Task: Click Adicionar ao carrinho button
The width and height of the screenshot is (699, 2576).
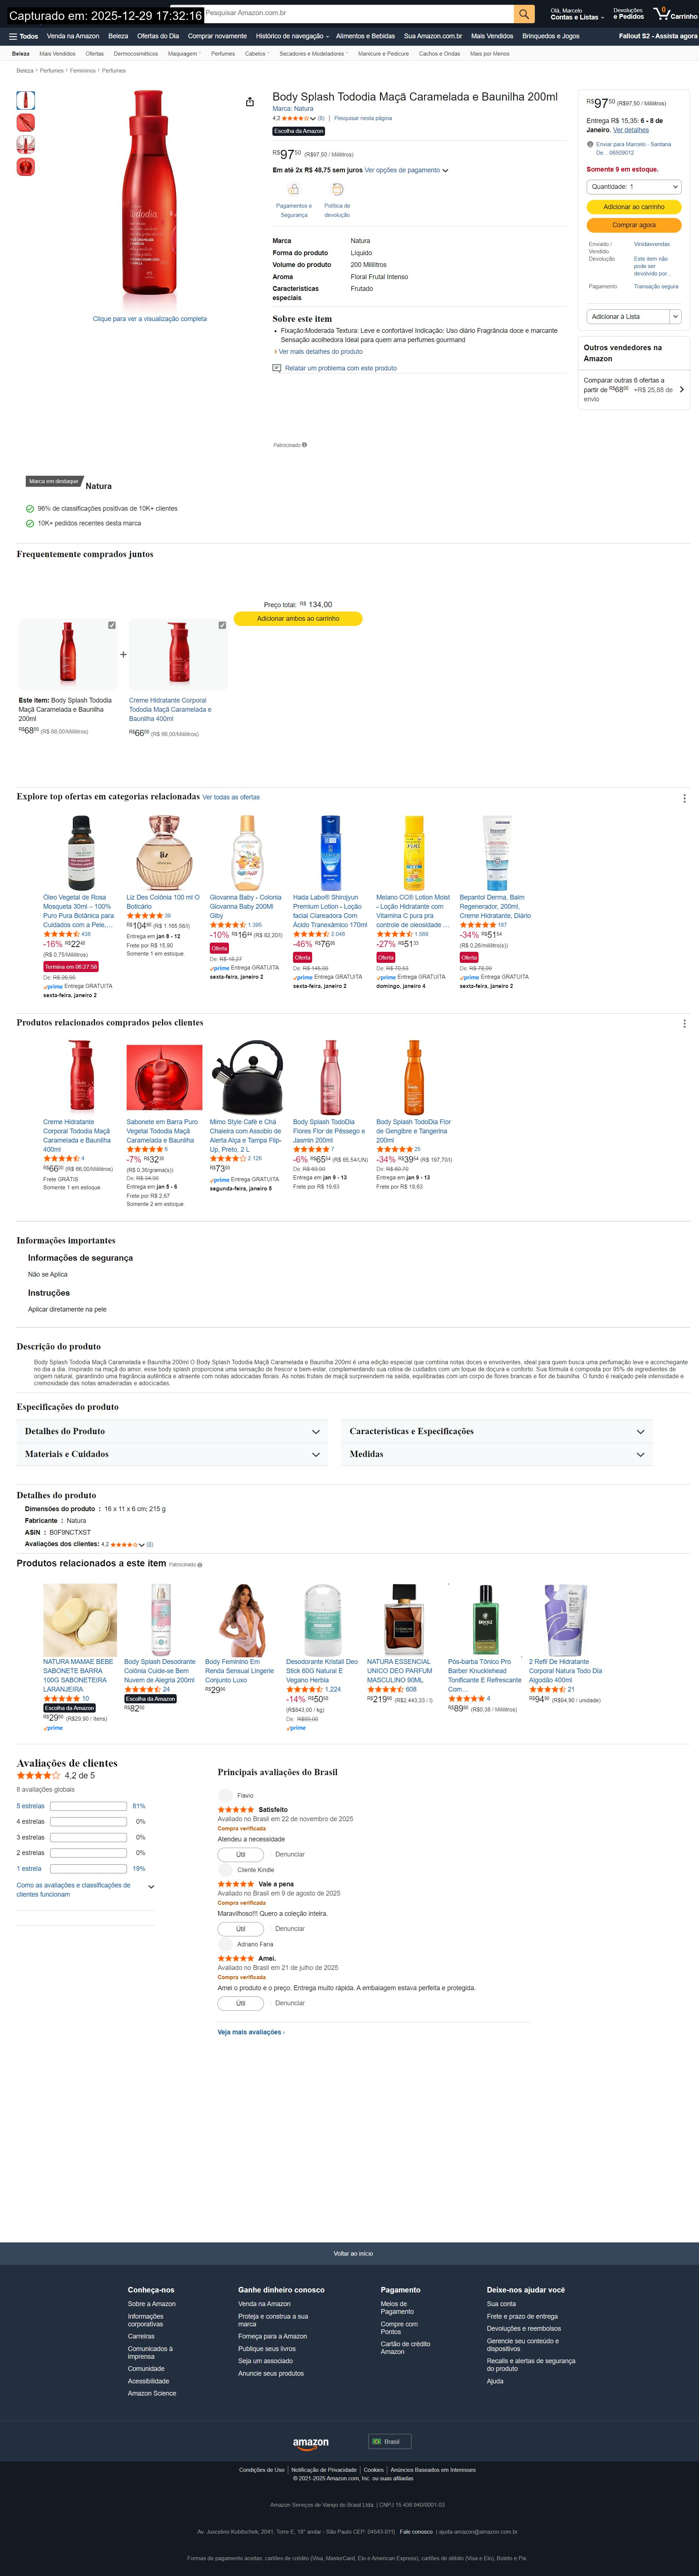Action: (x=634, y=207)
